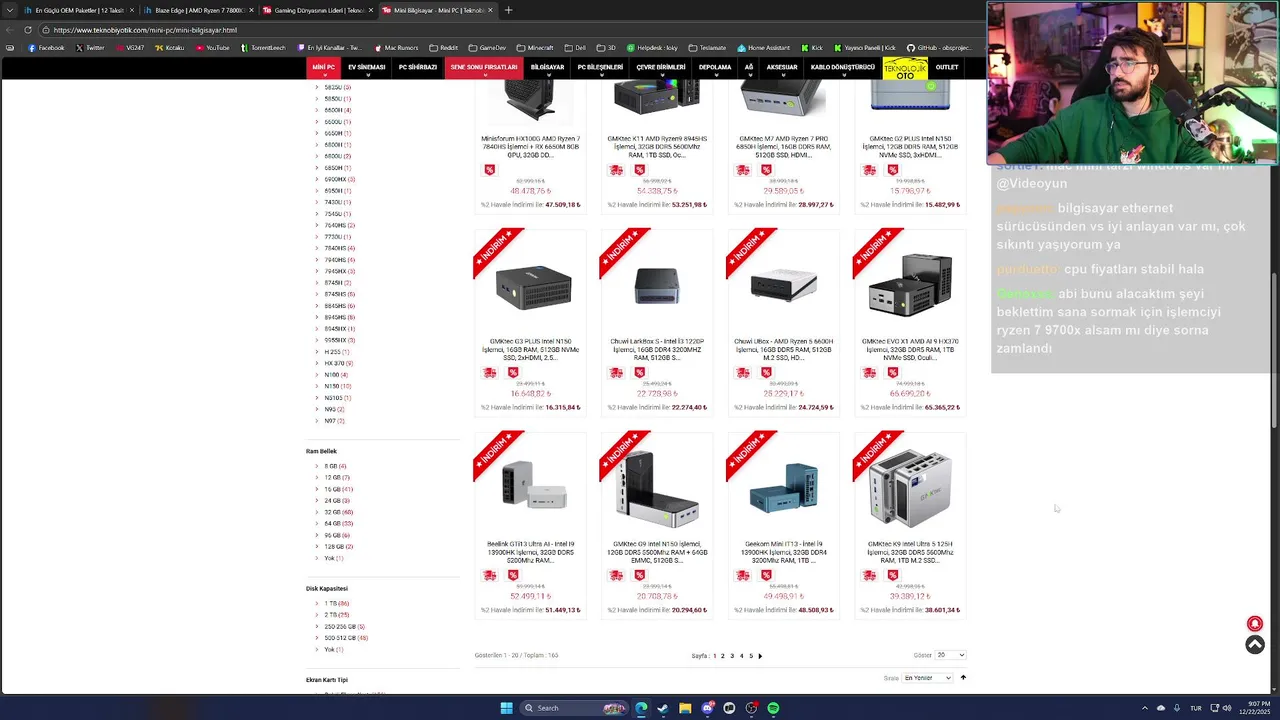Open Chuwi LarkBox S Intel i3 product link

[656, 350]
